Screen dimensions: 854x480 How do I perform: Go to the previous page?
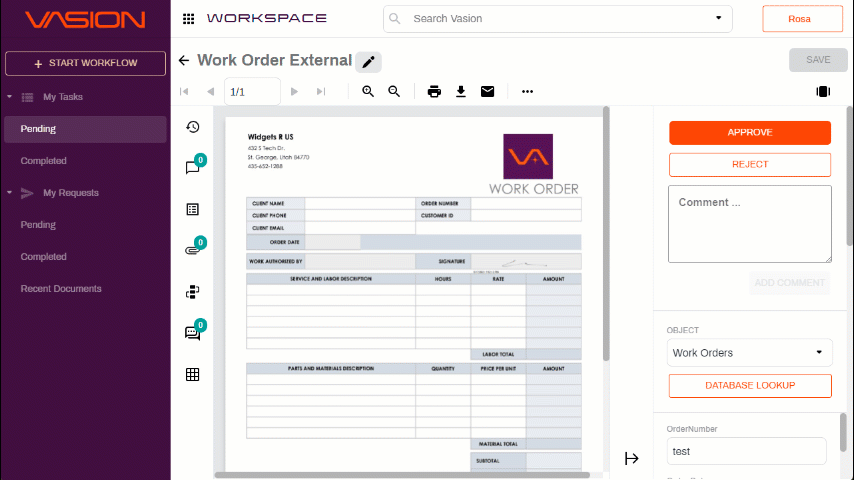tap(211, 92)
